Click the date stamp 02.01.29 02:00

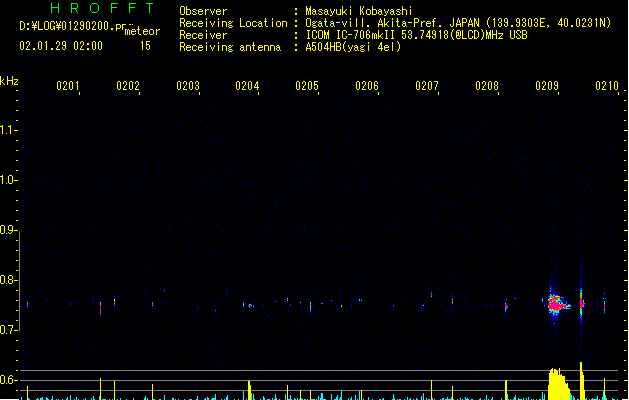click(x=61, y=46)
